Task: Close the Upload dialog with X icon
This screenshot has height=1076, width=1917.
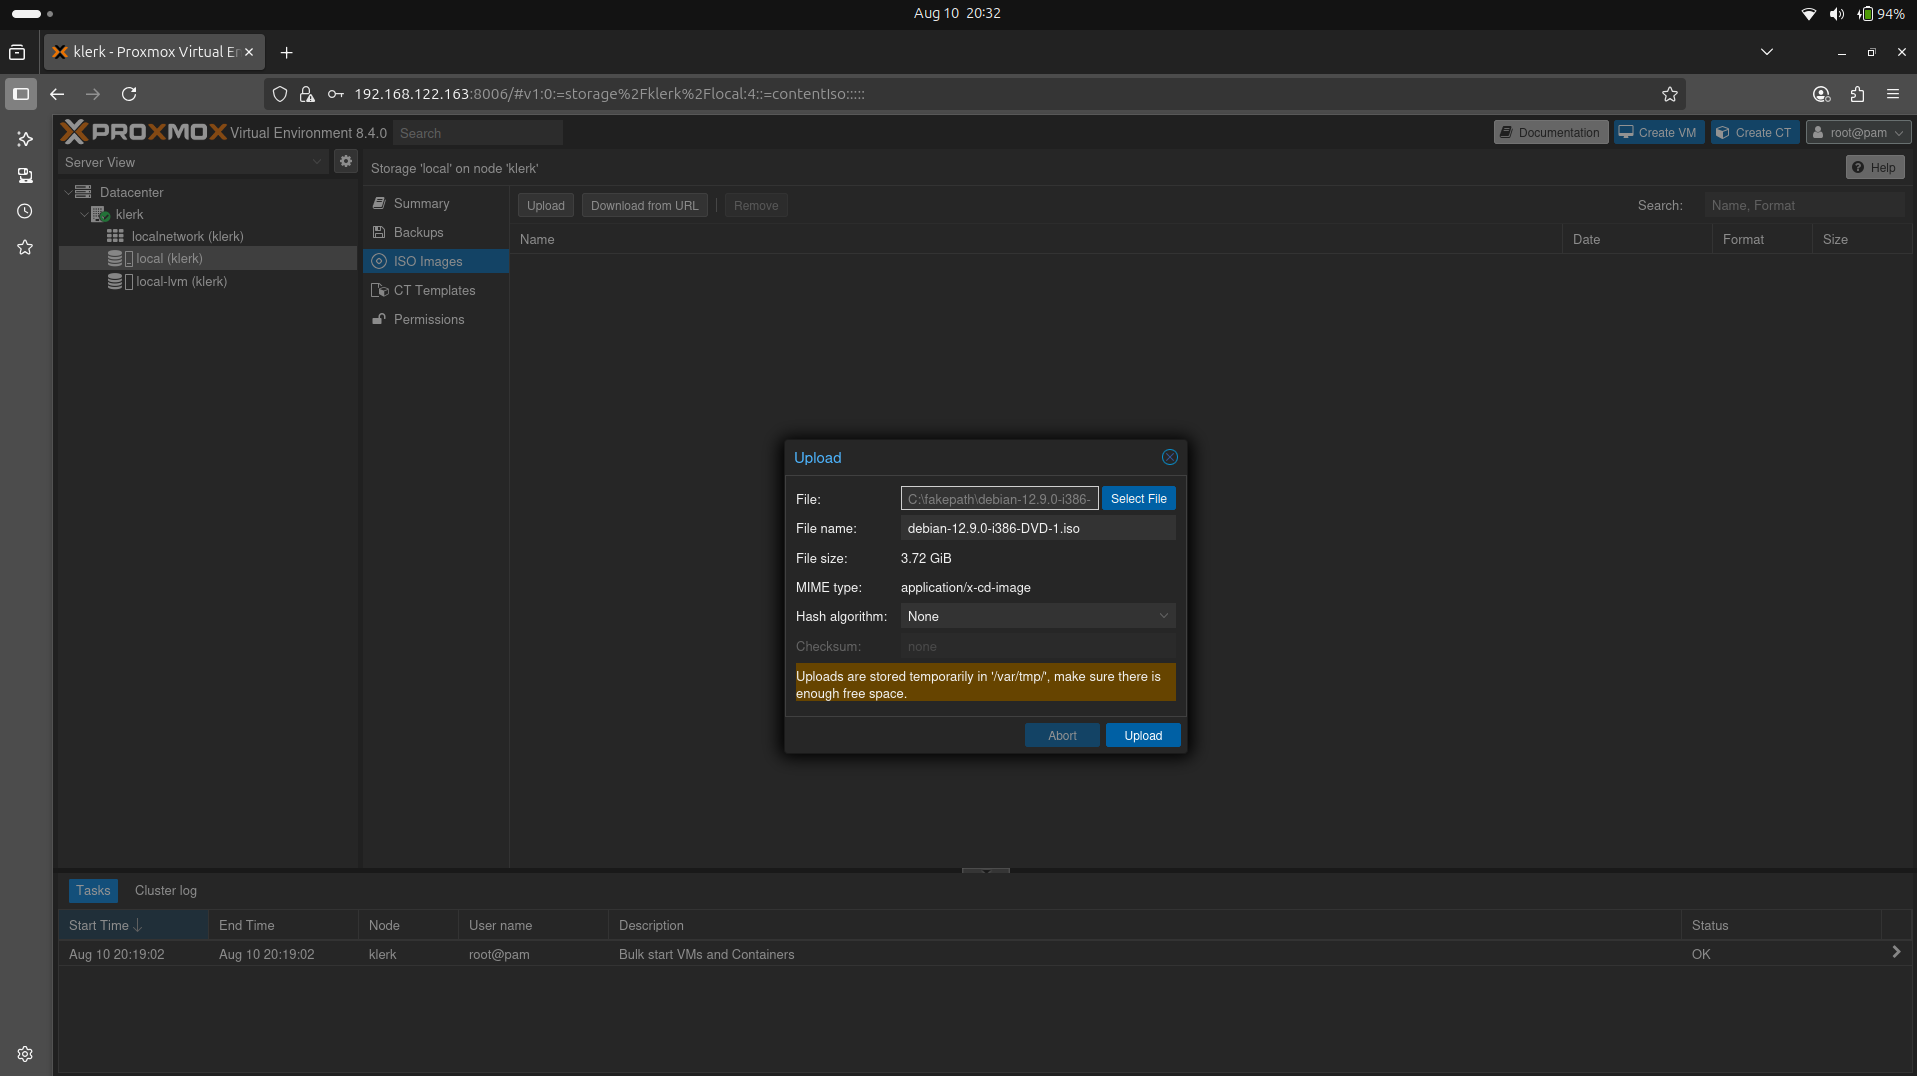Action: pyautogui.click(x=1169, y=457)
